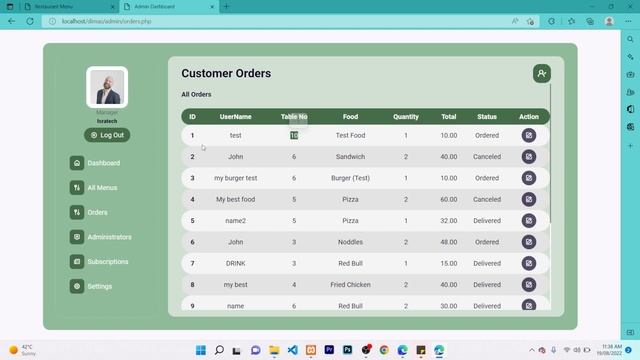This screenshot has width=640, height=360.
Task: Click the user profile icon beside Customer Orders
Action: pyautogui.click(x=542, y=73)
